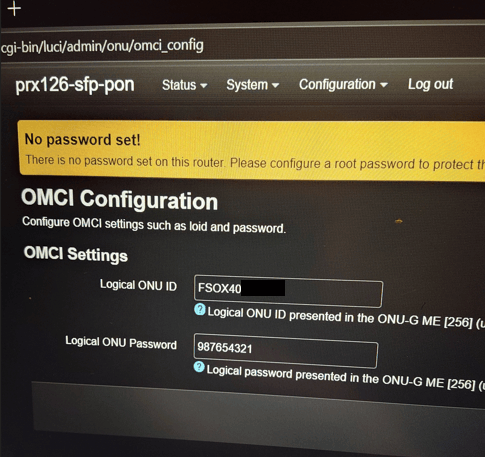Open the Status menu
Screen dimensions: 485x457
(x=185, y=85)
